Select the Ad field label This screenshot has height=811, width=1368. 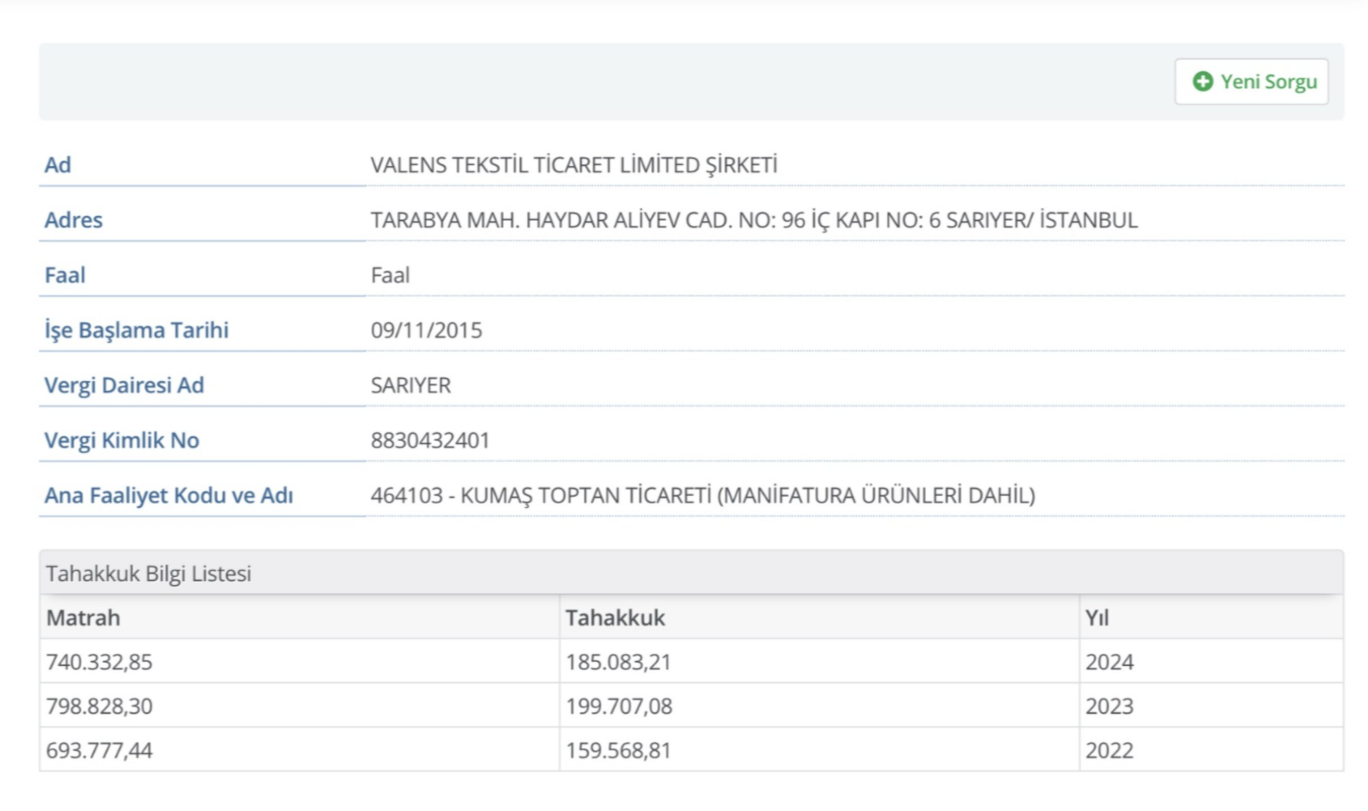click(x=58, y=165)
